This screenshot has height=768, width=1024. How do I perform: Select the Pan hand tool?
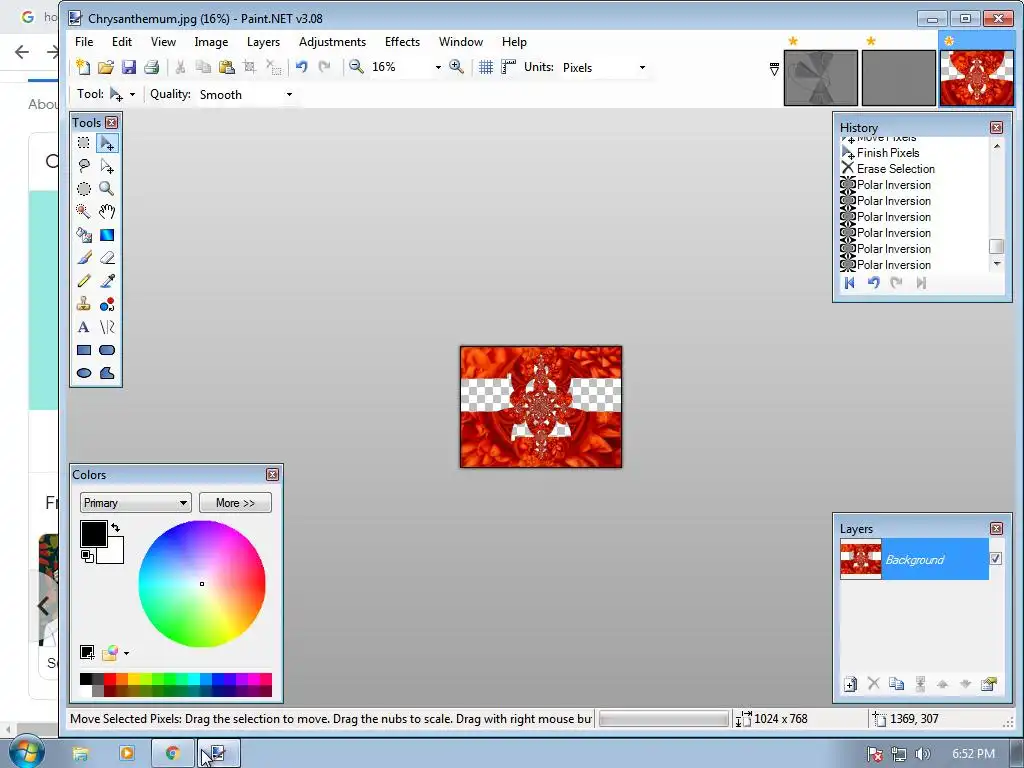point(107,212)
